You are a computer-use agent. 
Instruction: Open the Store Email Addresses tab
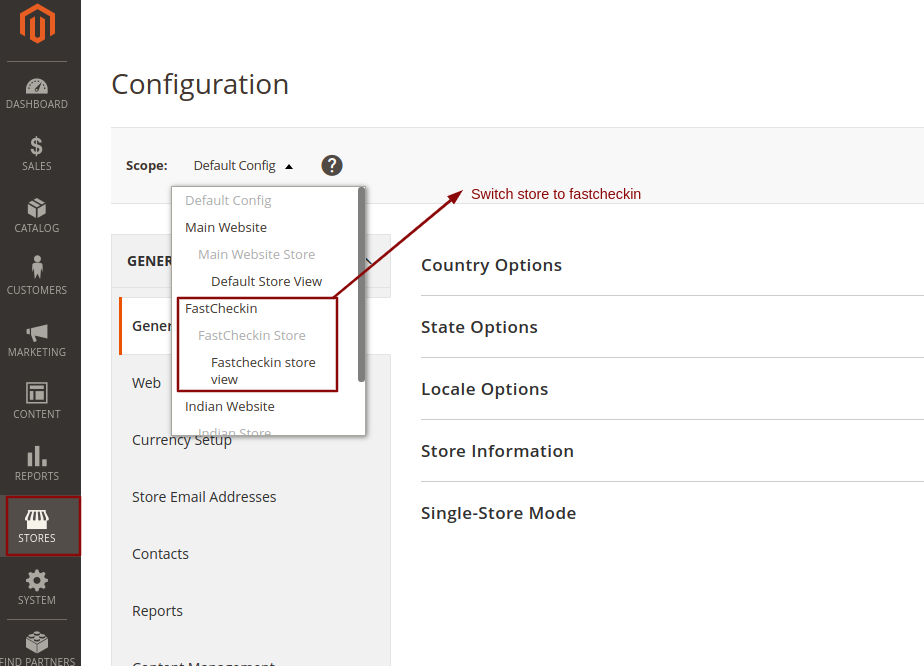204,497
